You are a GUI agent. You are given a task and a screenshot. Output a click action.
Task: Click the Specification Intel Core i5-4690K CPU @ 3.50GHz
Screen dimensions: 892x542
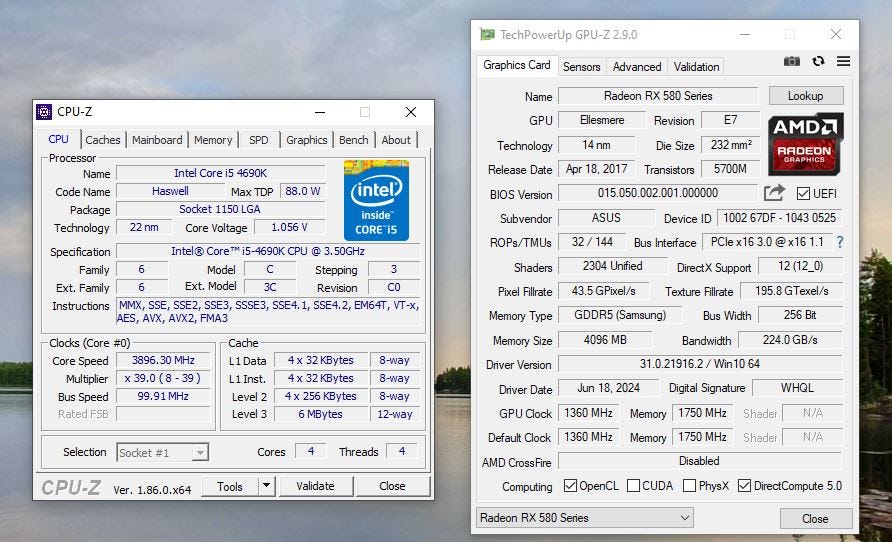(x=268, y=251)
